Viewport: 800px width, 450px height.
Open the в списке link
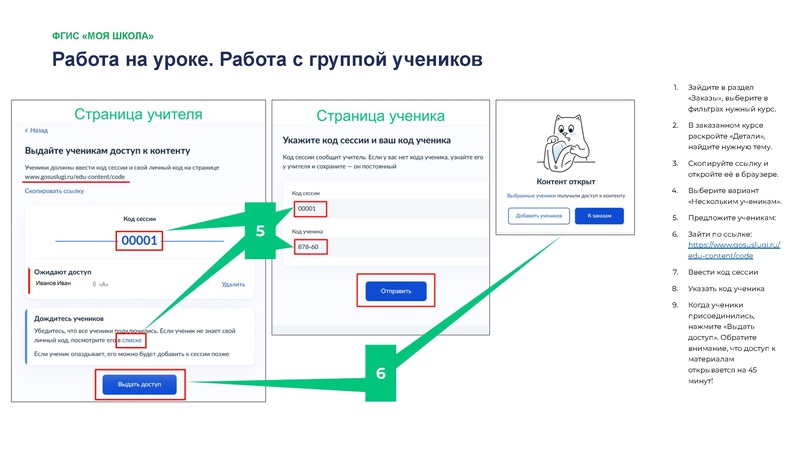pos(130,340)
